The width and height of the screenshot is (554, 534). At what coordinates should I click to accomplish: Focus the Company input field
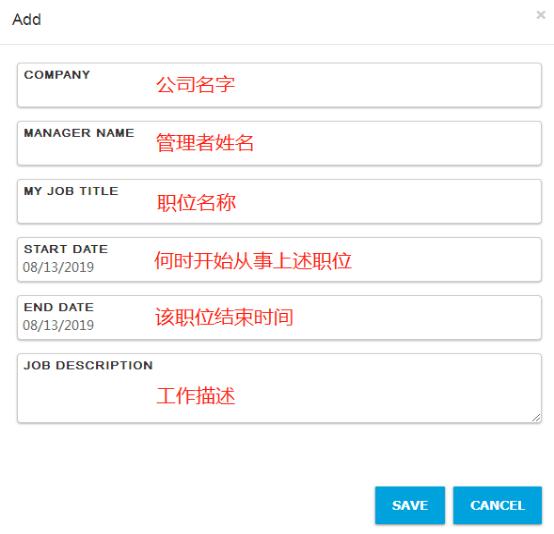[279, 85]
